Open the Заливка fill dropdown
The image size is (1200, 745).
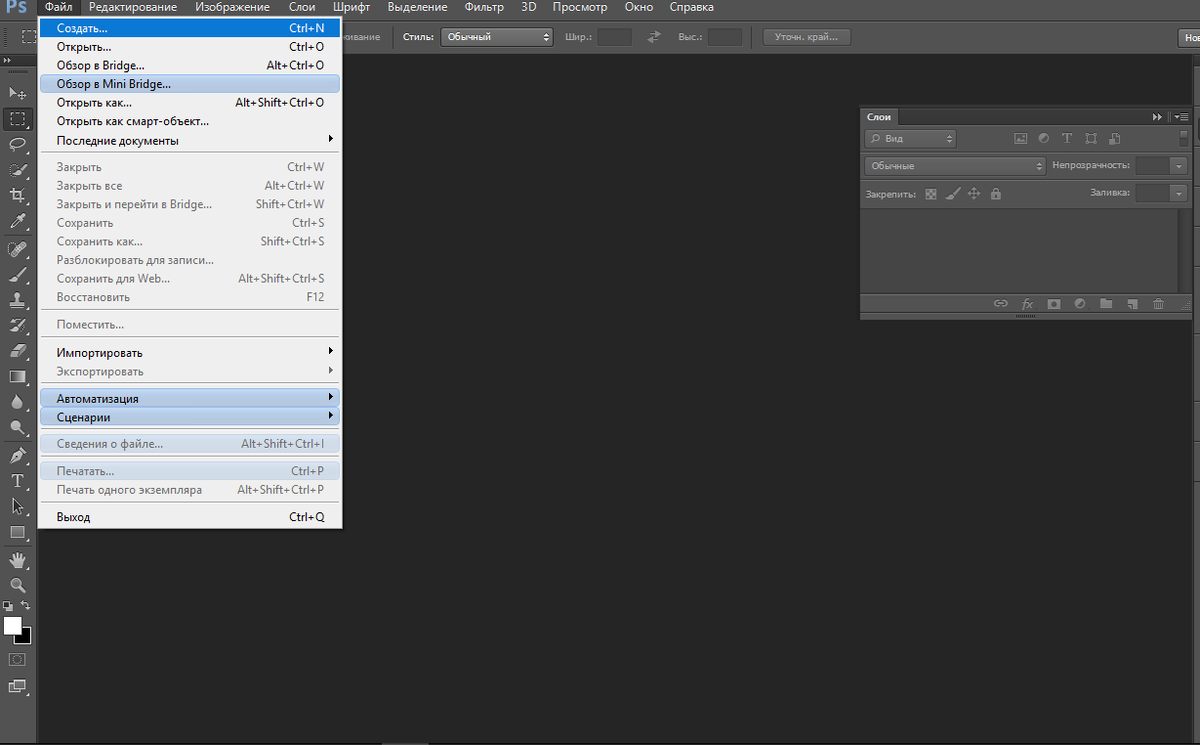[x=1180, y=193]
